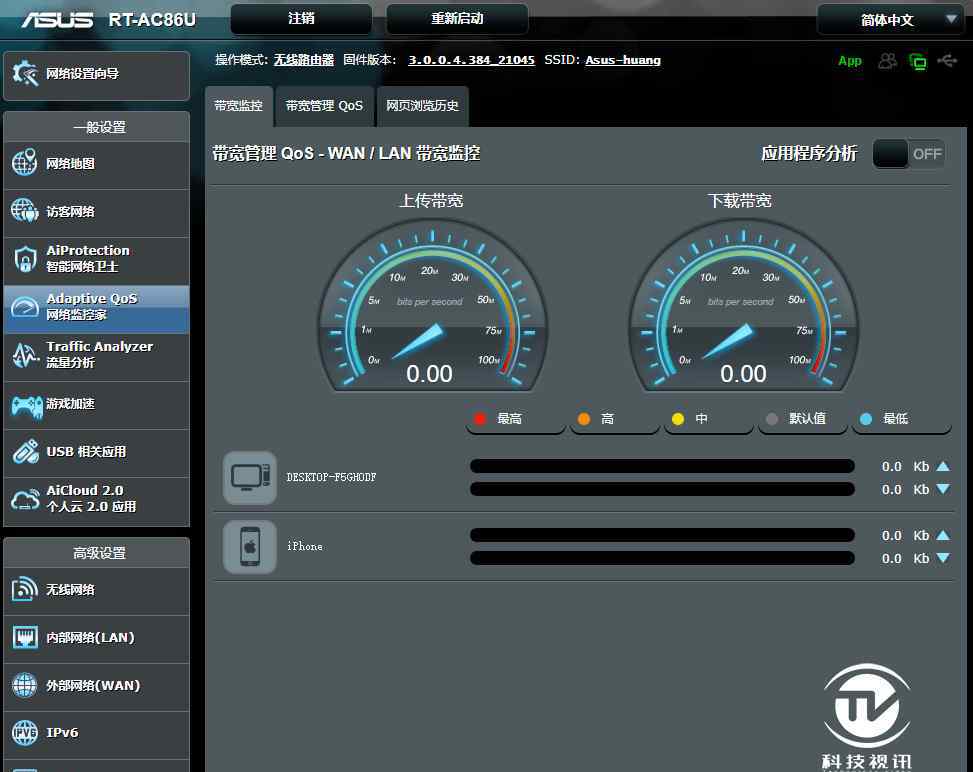Click the AiCloud 2.0 cloud icon
The width and height of the screenshot is (973, 772).
(x=25, y=500)
